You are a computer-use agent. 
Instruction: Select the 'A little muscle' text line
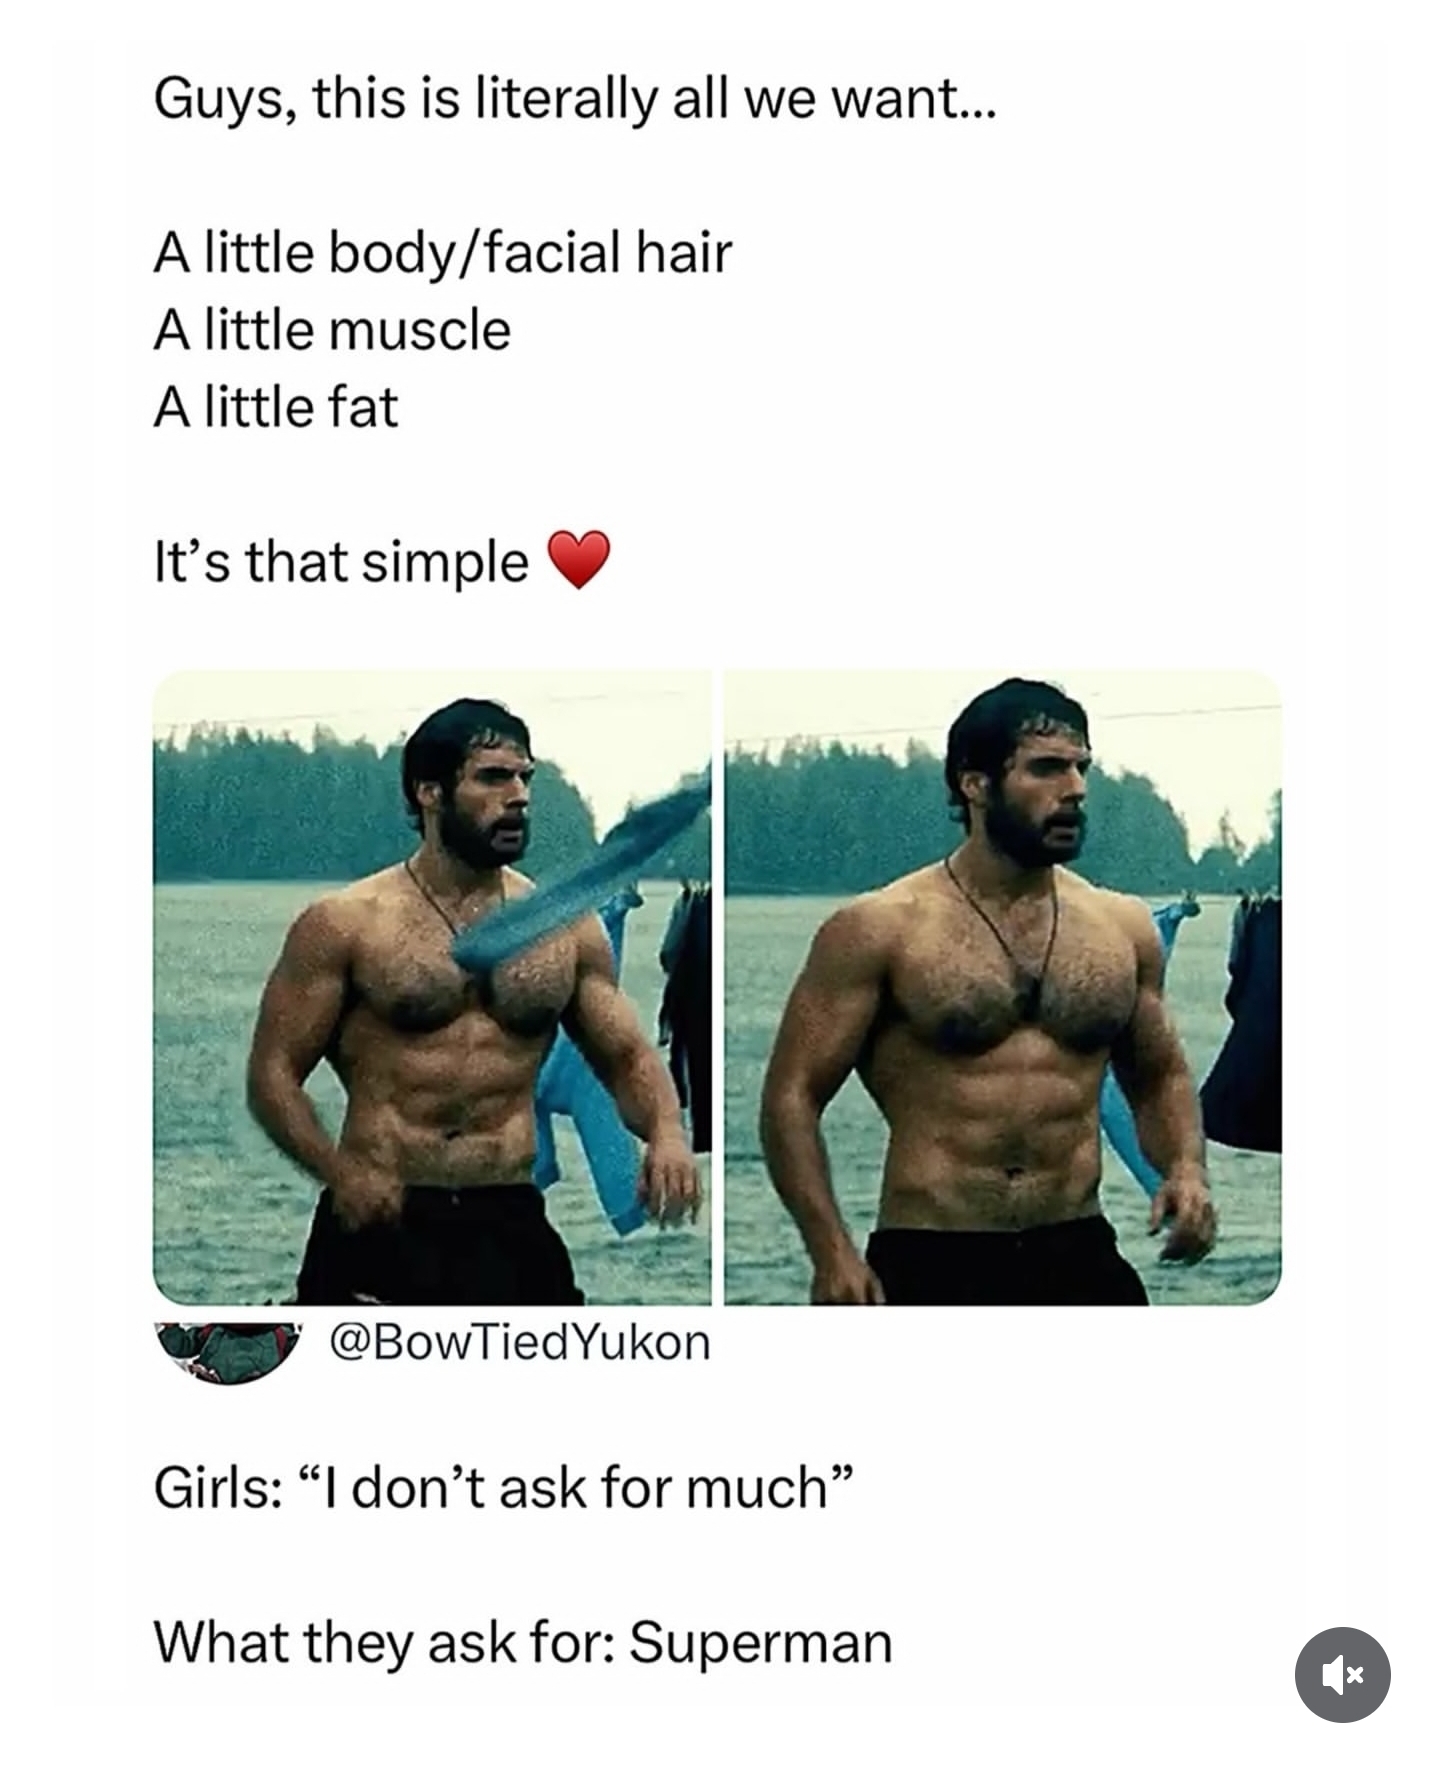coord(332,330)
